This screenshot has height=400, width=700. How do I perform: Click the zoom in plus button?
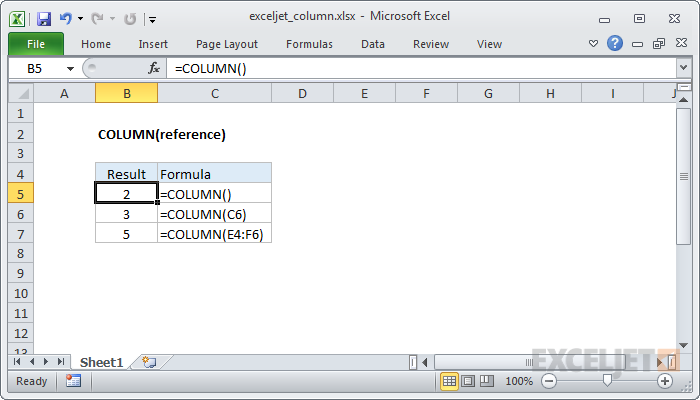tap(665, 381)
